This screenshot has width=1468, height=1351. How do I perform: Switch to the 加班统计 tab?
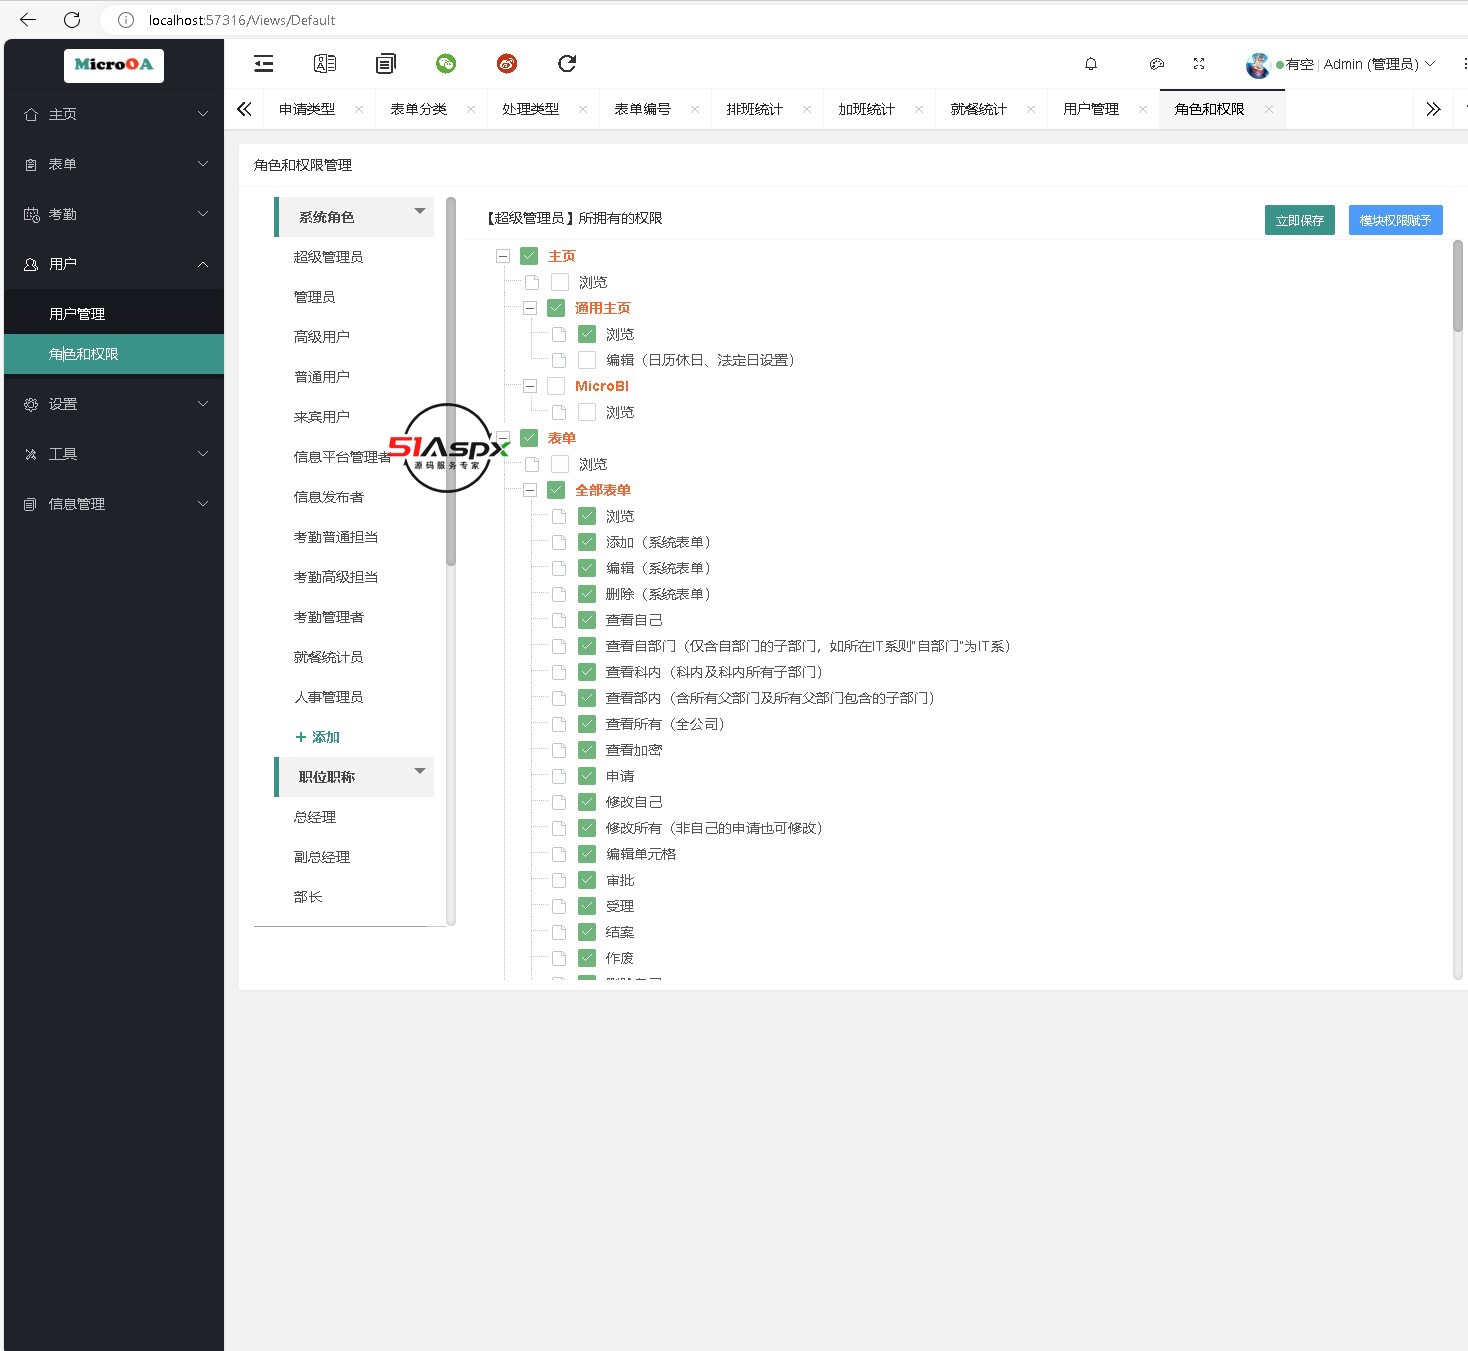866,109
